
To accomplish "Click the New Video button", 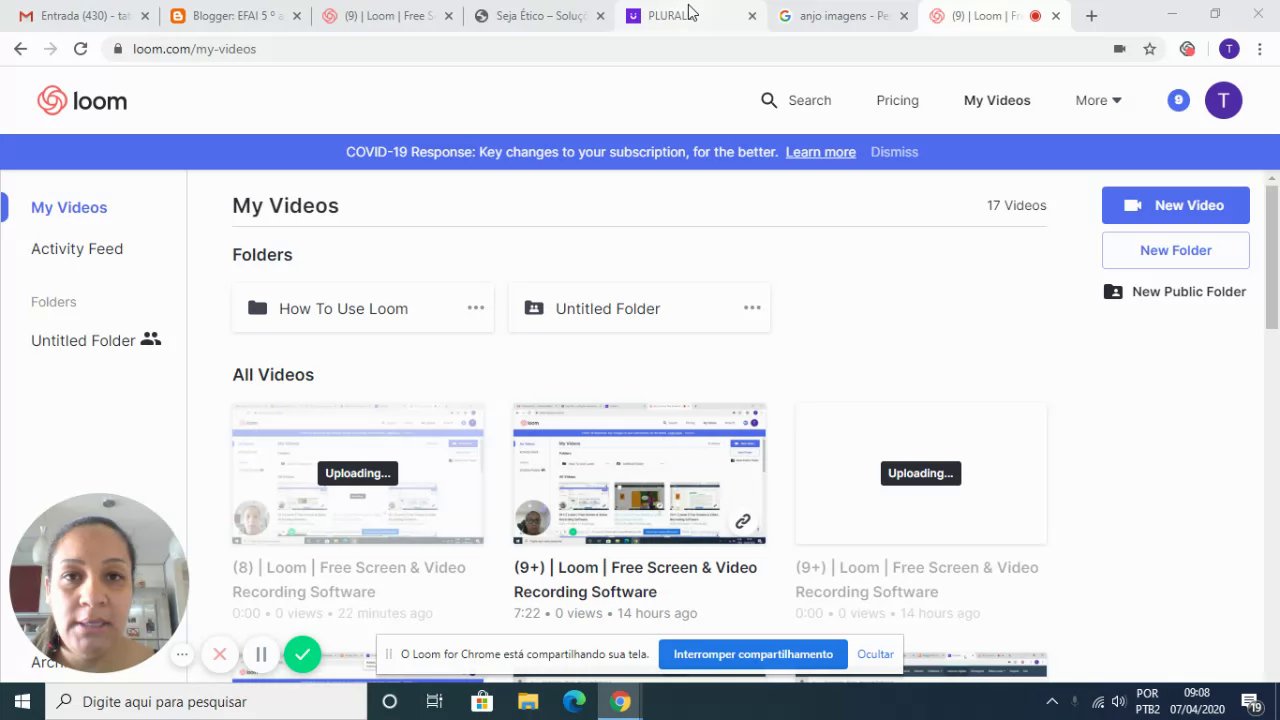I will pos(1175,205).
